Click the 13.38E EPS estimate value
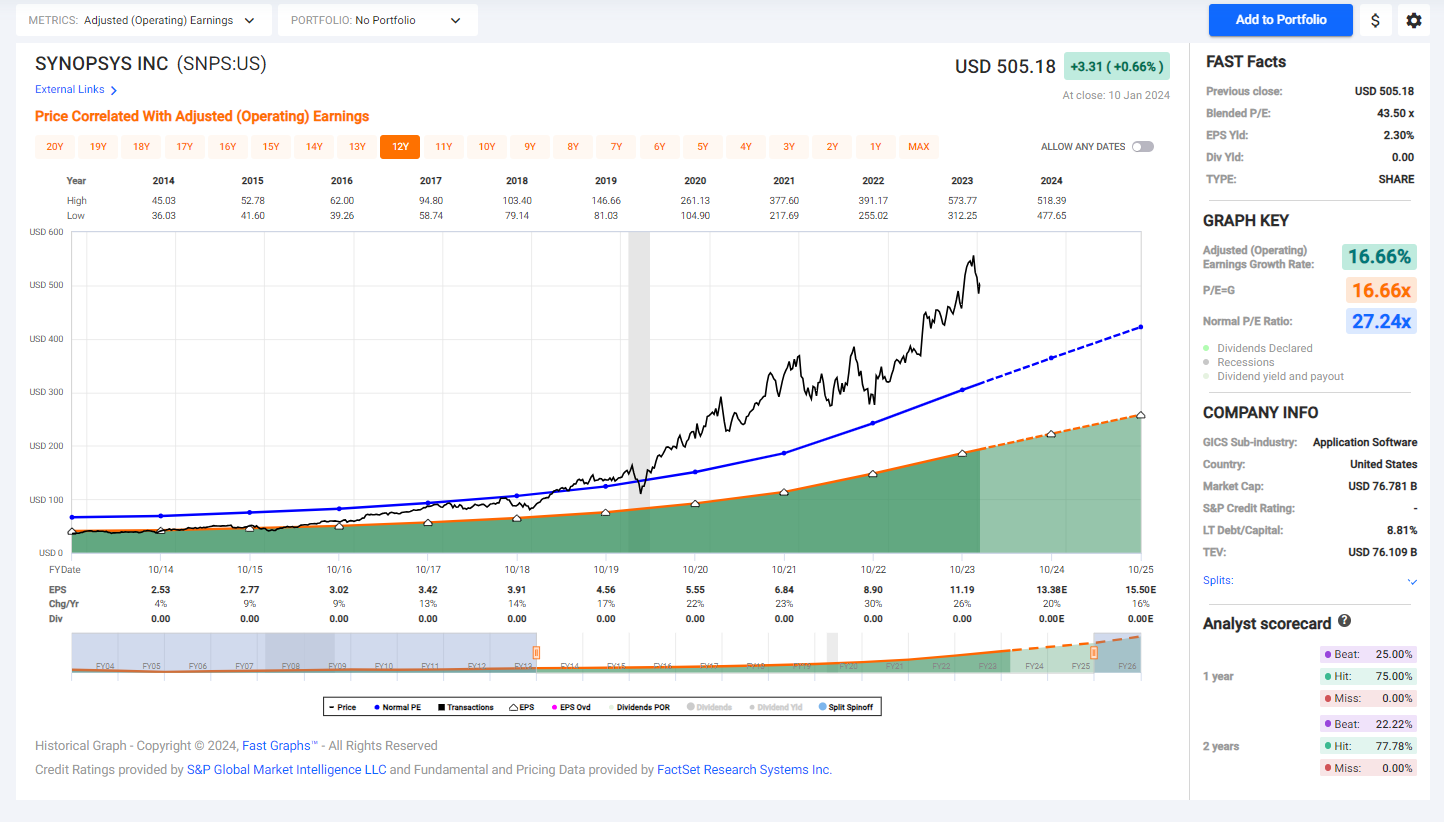The image size is (1444, 822). coord(1051,590)
